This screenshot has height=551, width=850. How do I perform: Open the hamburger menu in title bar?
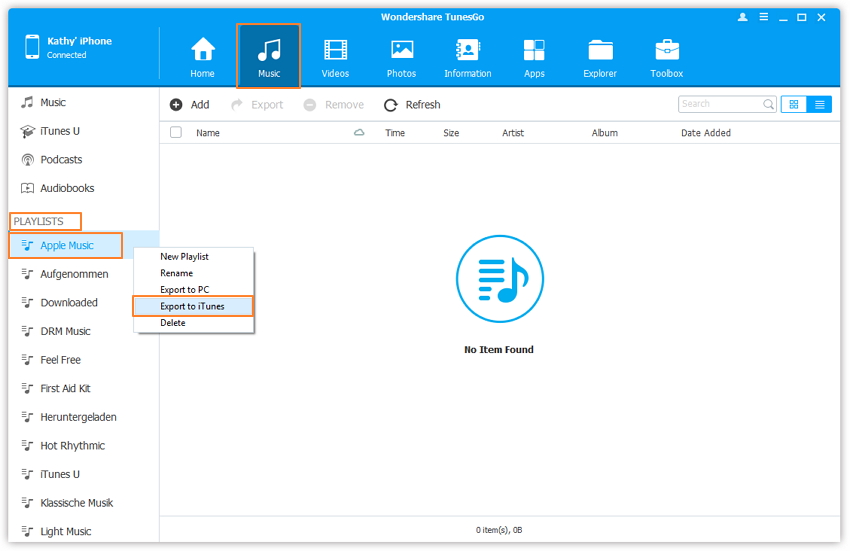click(x=763, y=18)
